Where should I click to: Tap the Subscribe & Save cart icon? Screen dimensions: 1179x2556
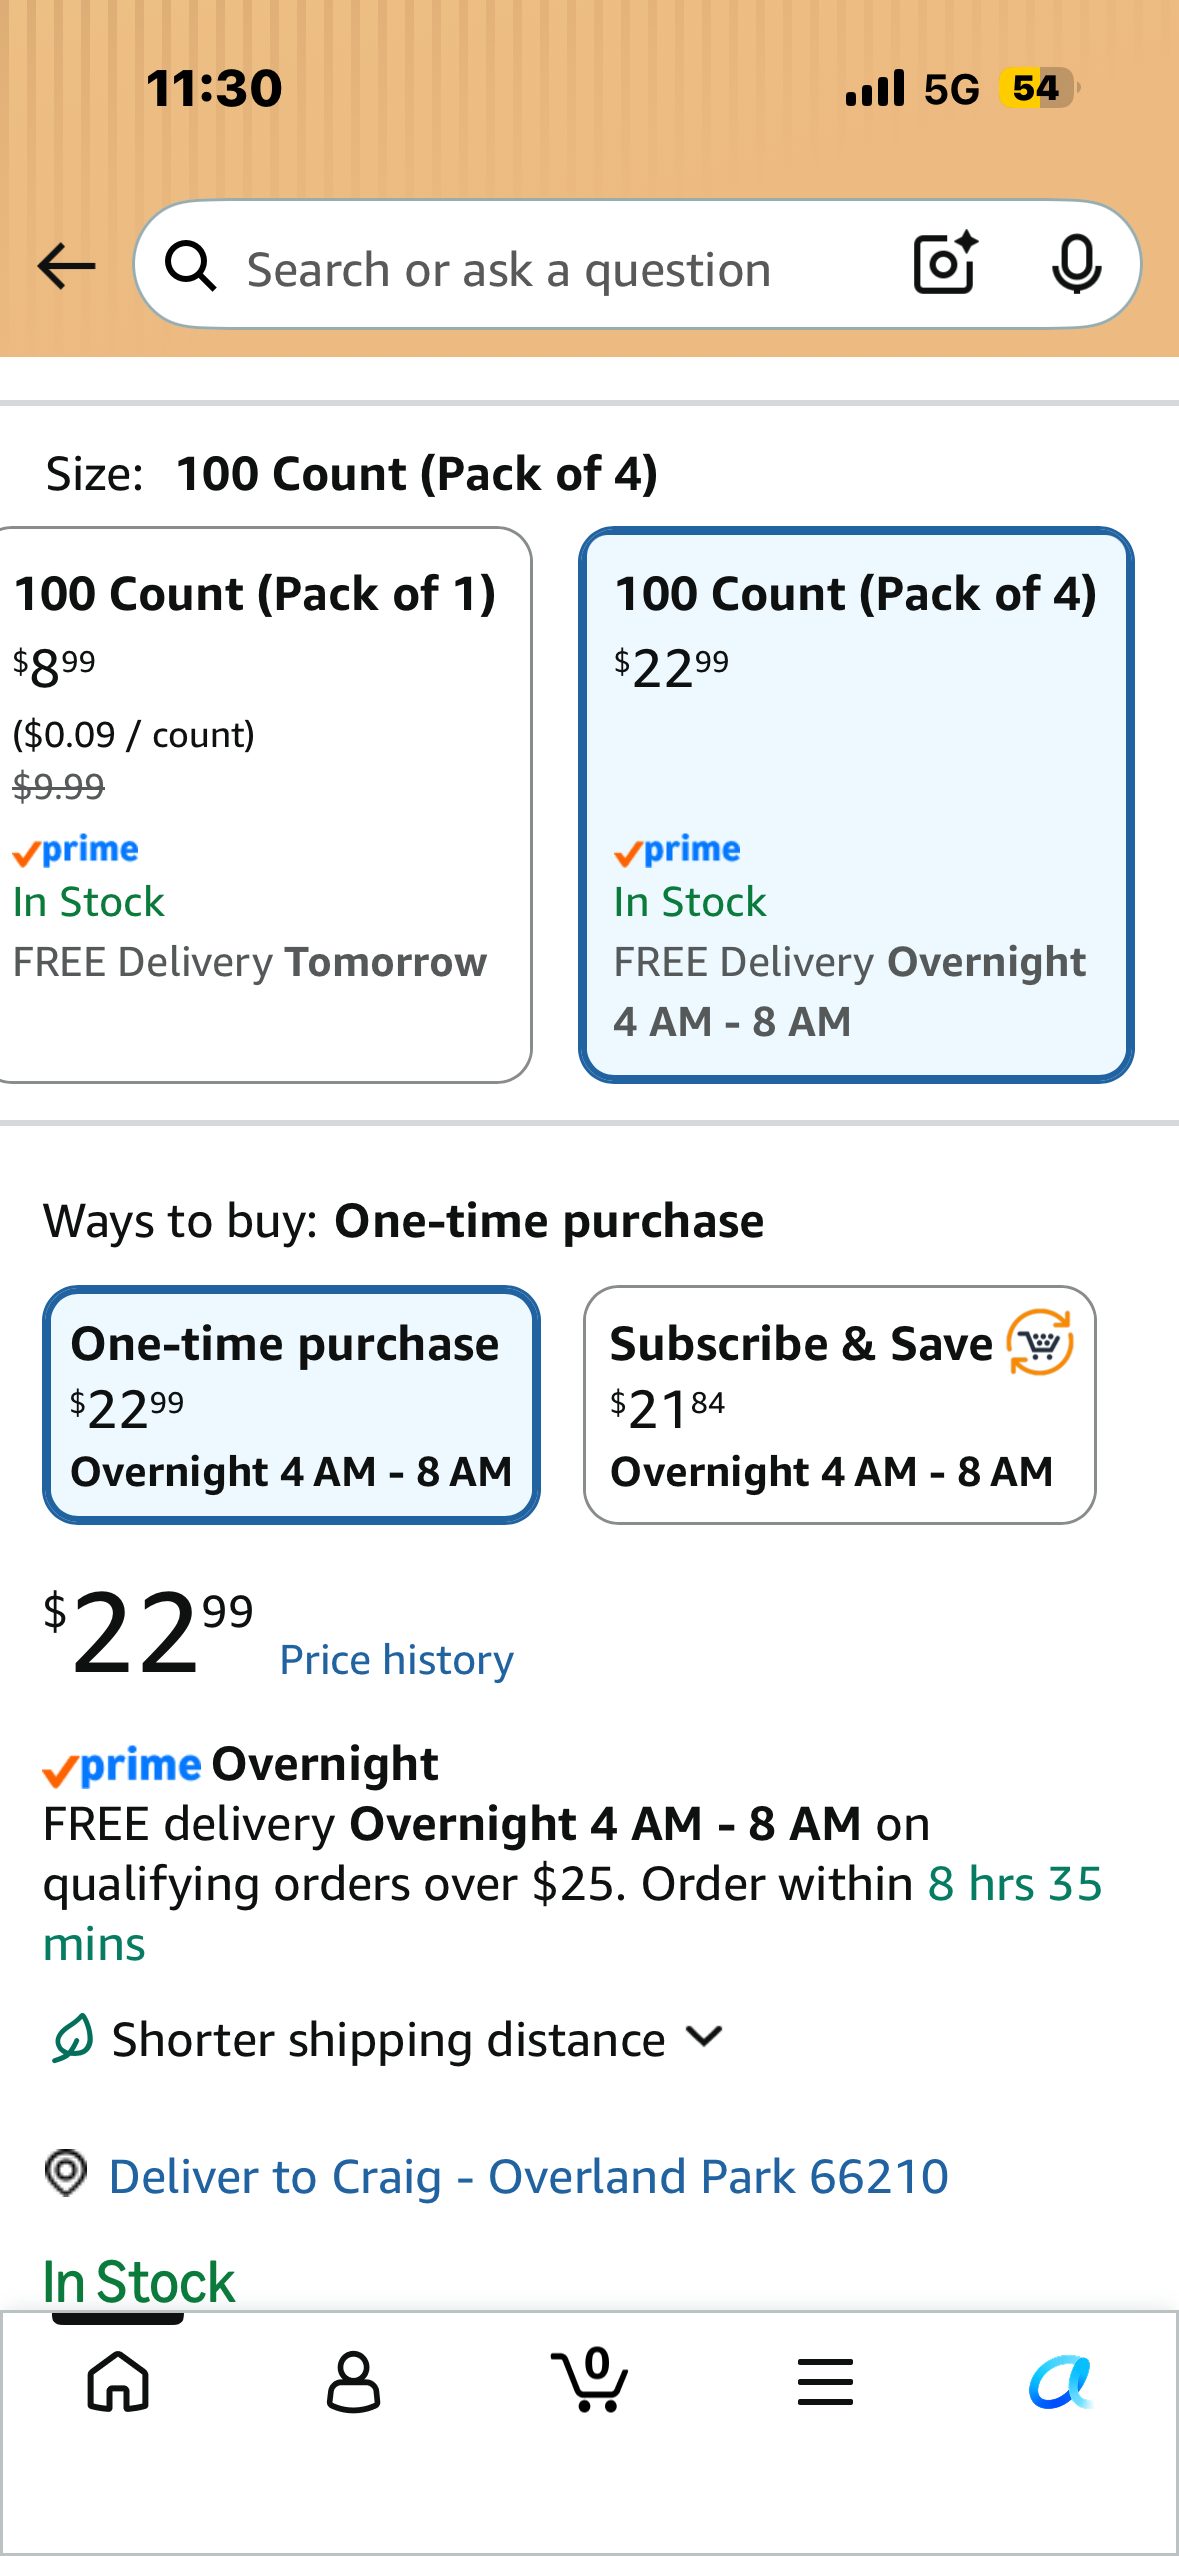(x=1040, y=1343)
